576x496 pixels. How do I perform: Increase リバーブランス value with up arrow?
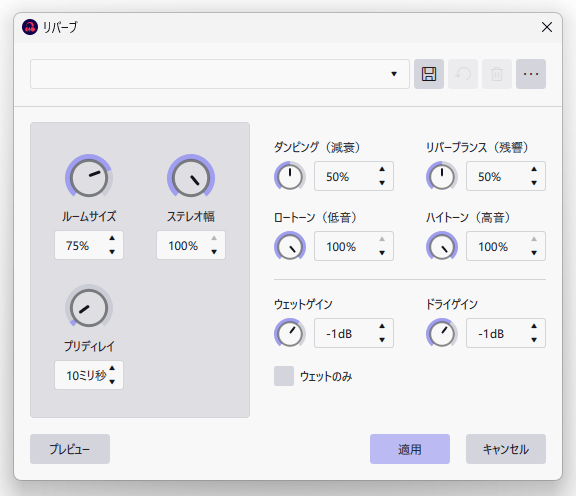tap(534, 169)
